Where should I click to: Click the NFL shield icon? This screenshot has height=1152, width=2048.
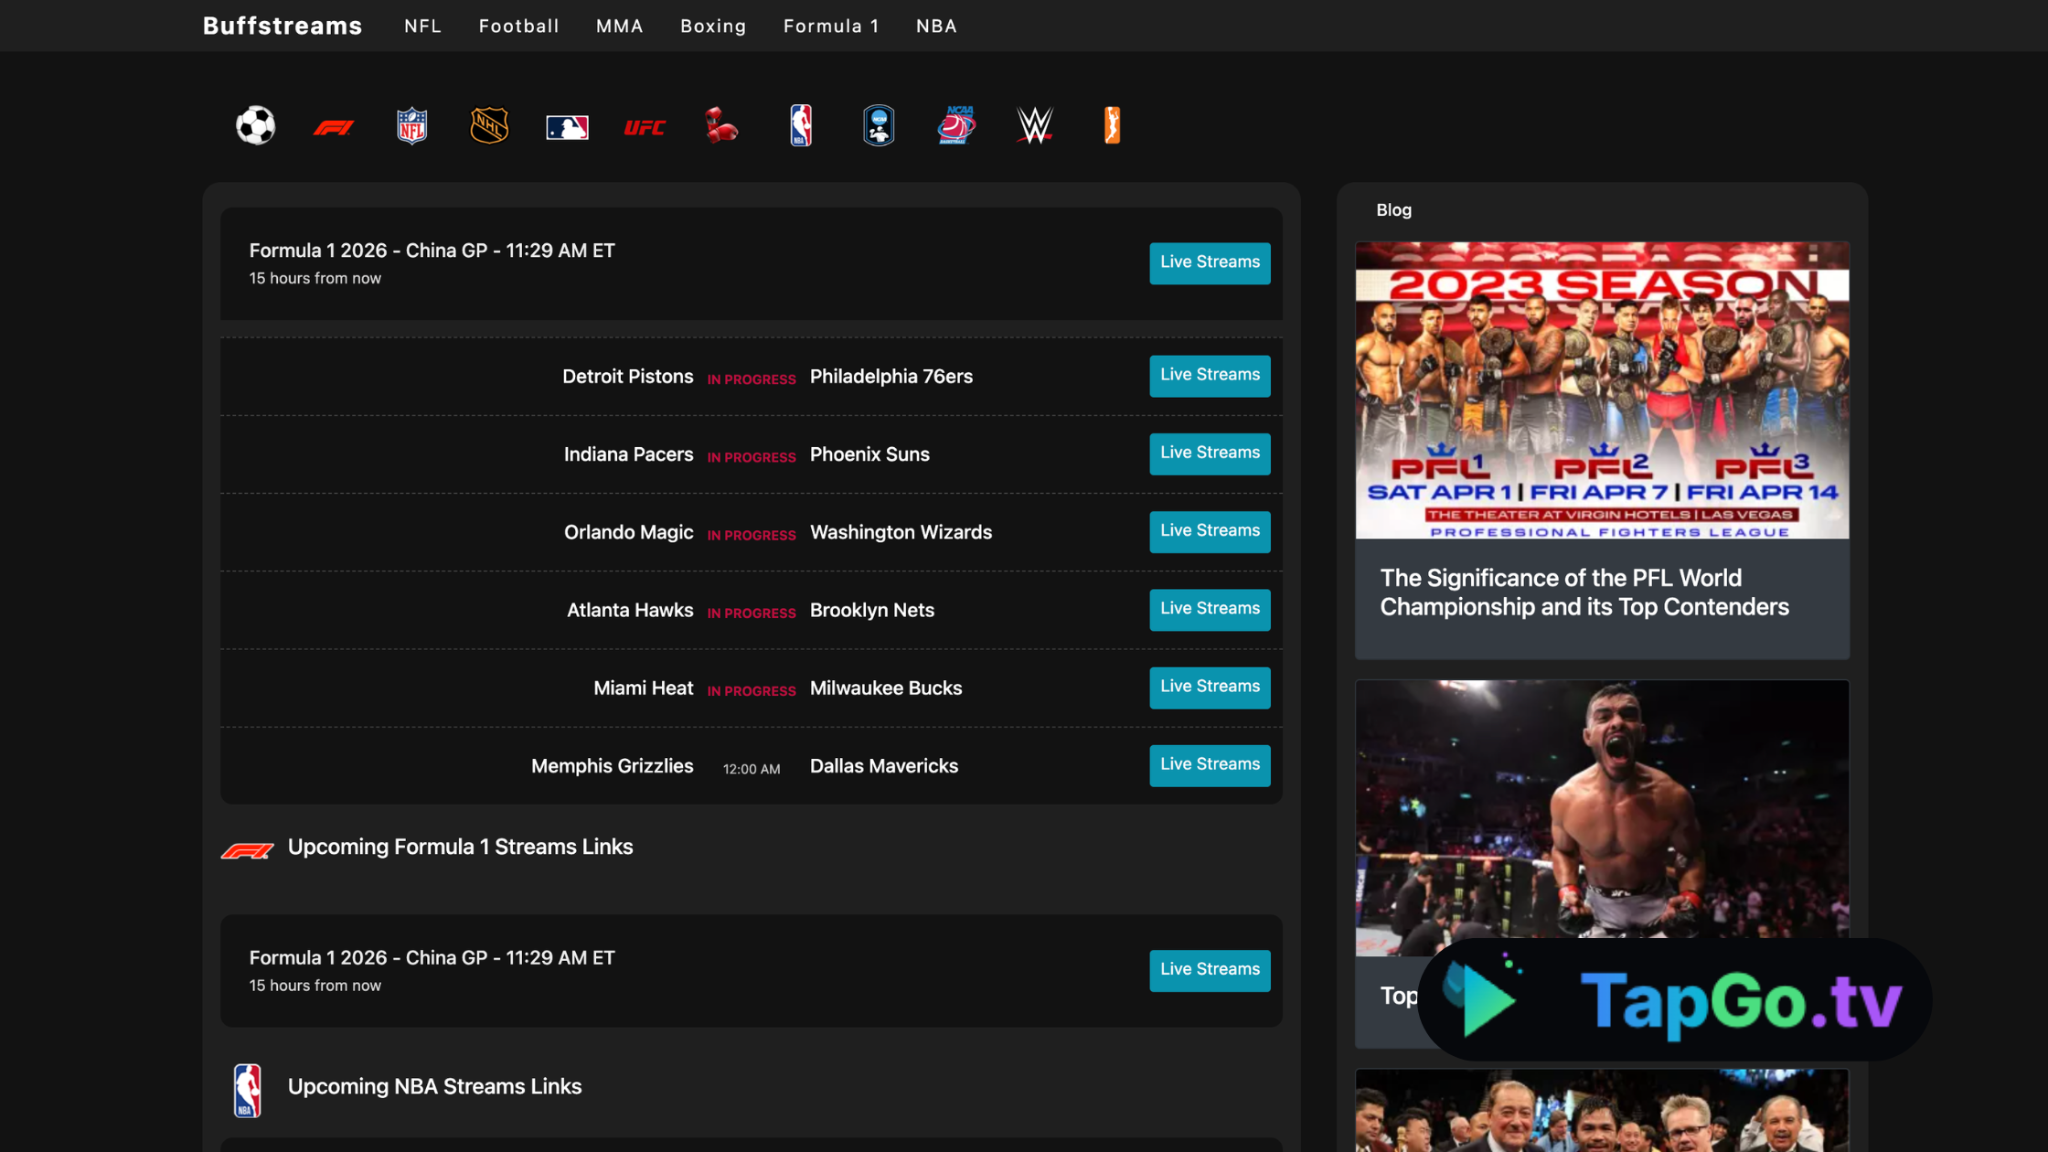click(411, 125)
